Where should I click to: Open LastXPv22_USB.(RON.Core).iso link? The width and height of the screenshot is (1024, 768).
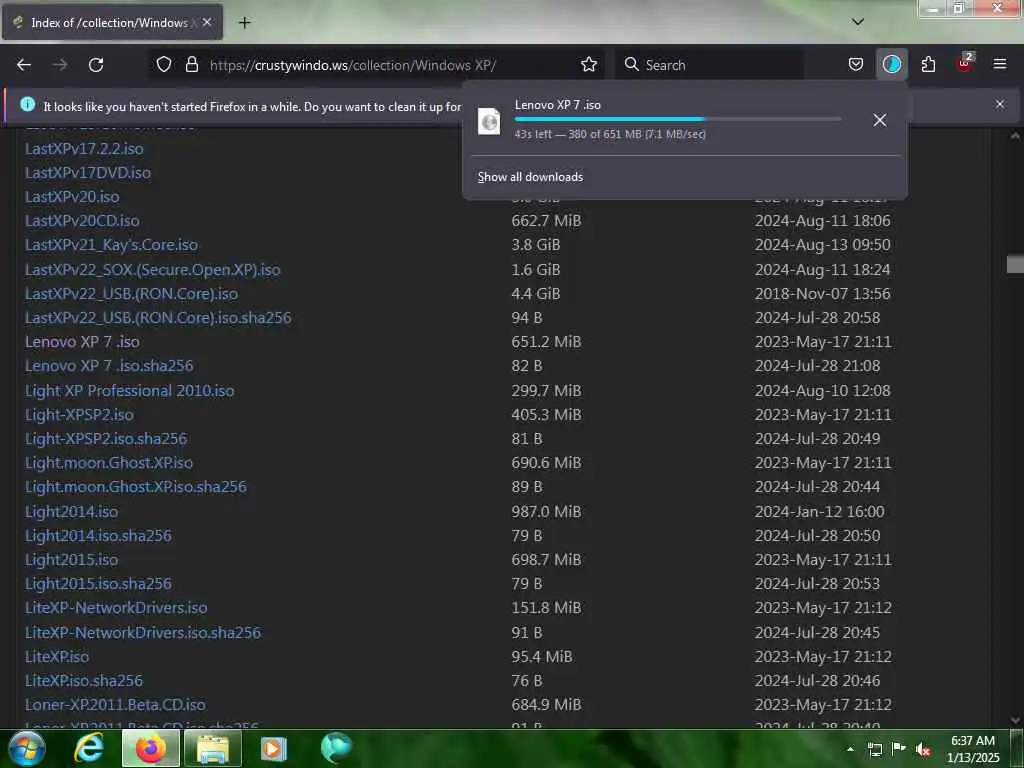pyautogui.click(x=131, y=294)
